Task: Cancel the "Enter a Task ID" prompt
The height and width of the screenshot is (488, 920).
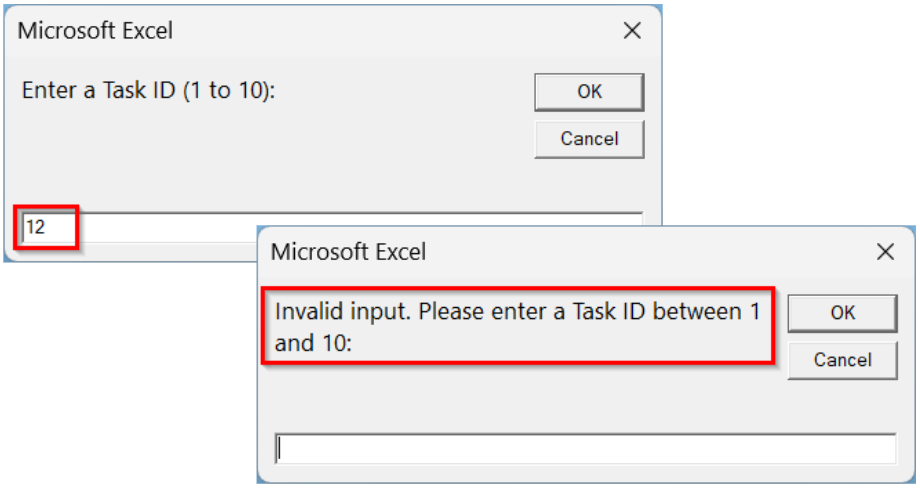Action: click(589, 139)
